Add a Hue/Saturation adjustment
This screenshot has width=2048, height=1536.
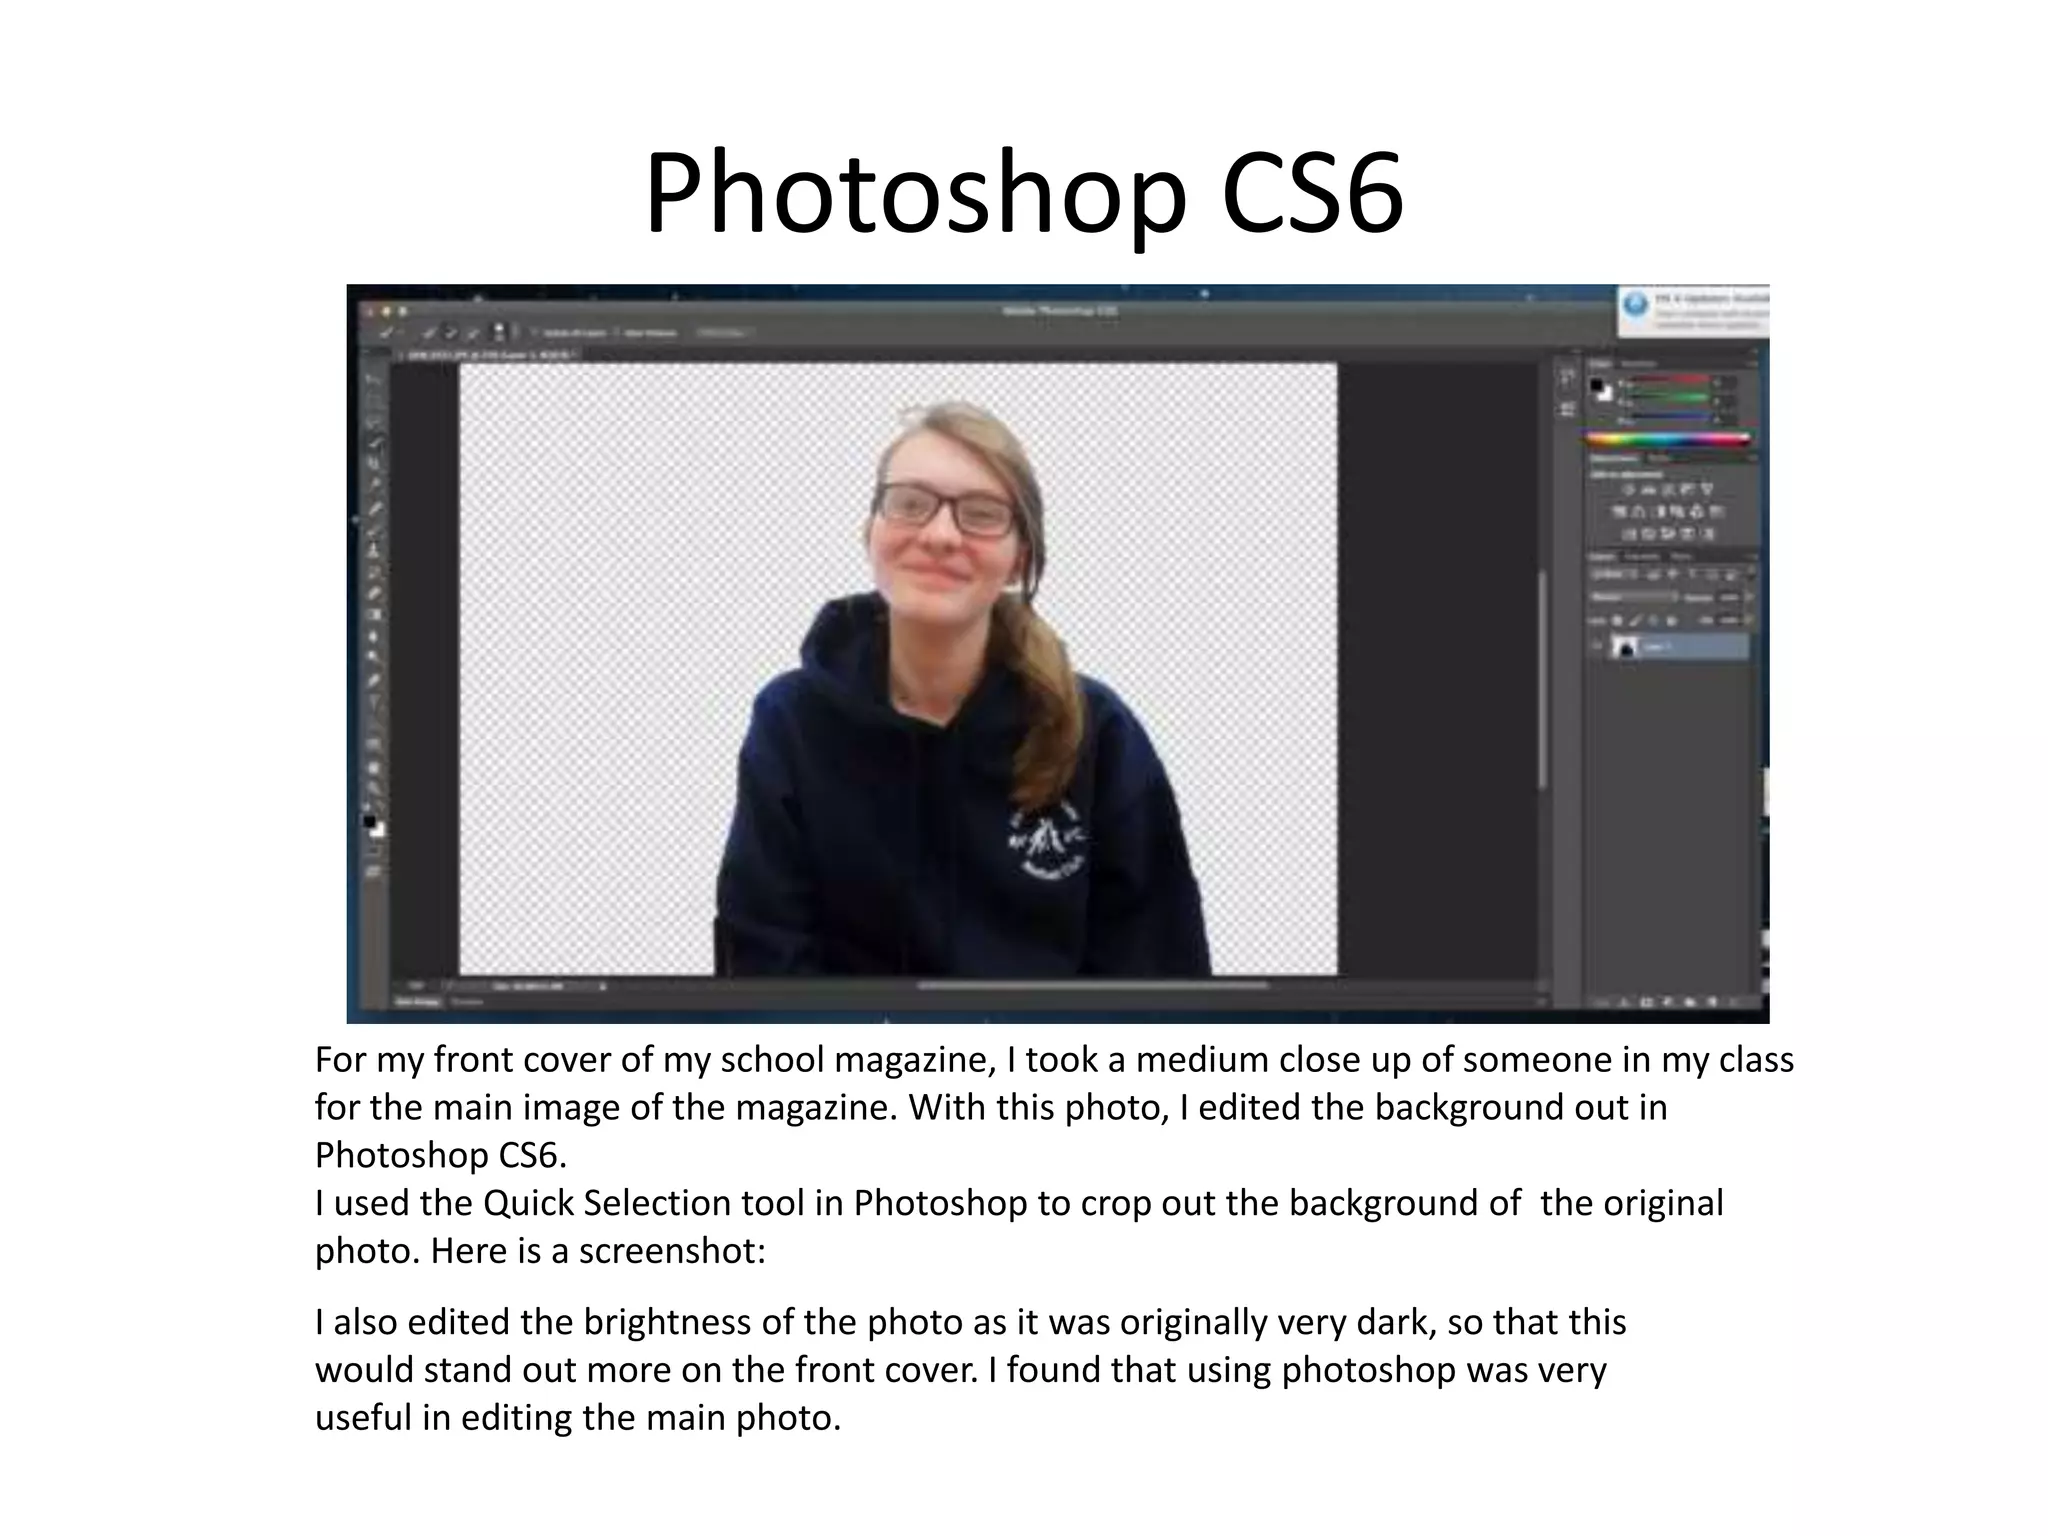tap(1619, 511)
